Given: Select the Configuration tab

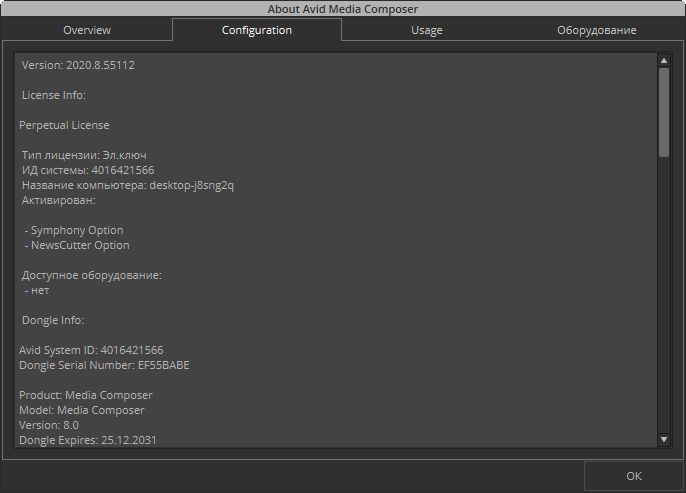Looking at the screenshot, I should coord(257,30).
